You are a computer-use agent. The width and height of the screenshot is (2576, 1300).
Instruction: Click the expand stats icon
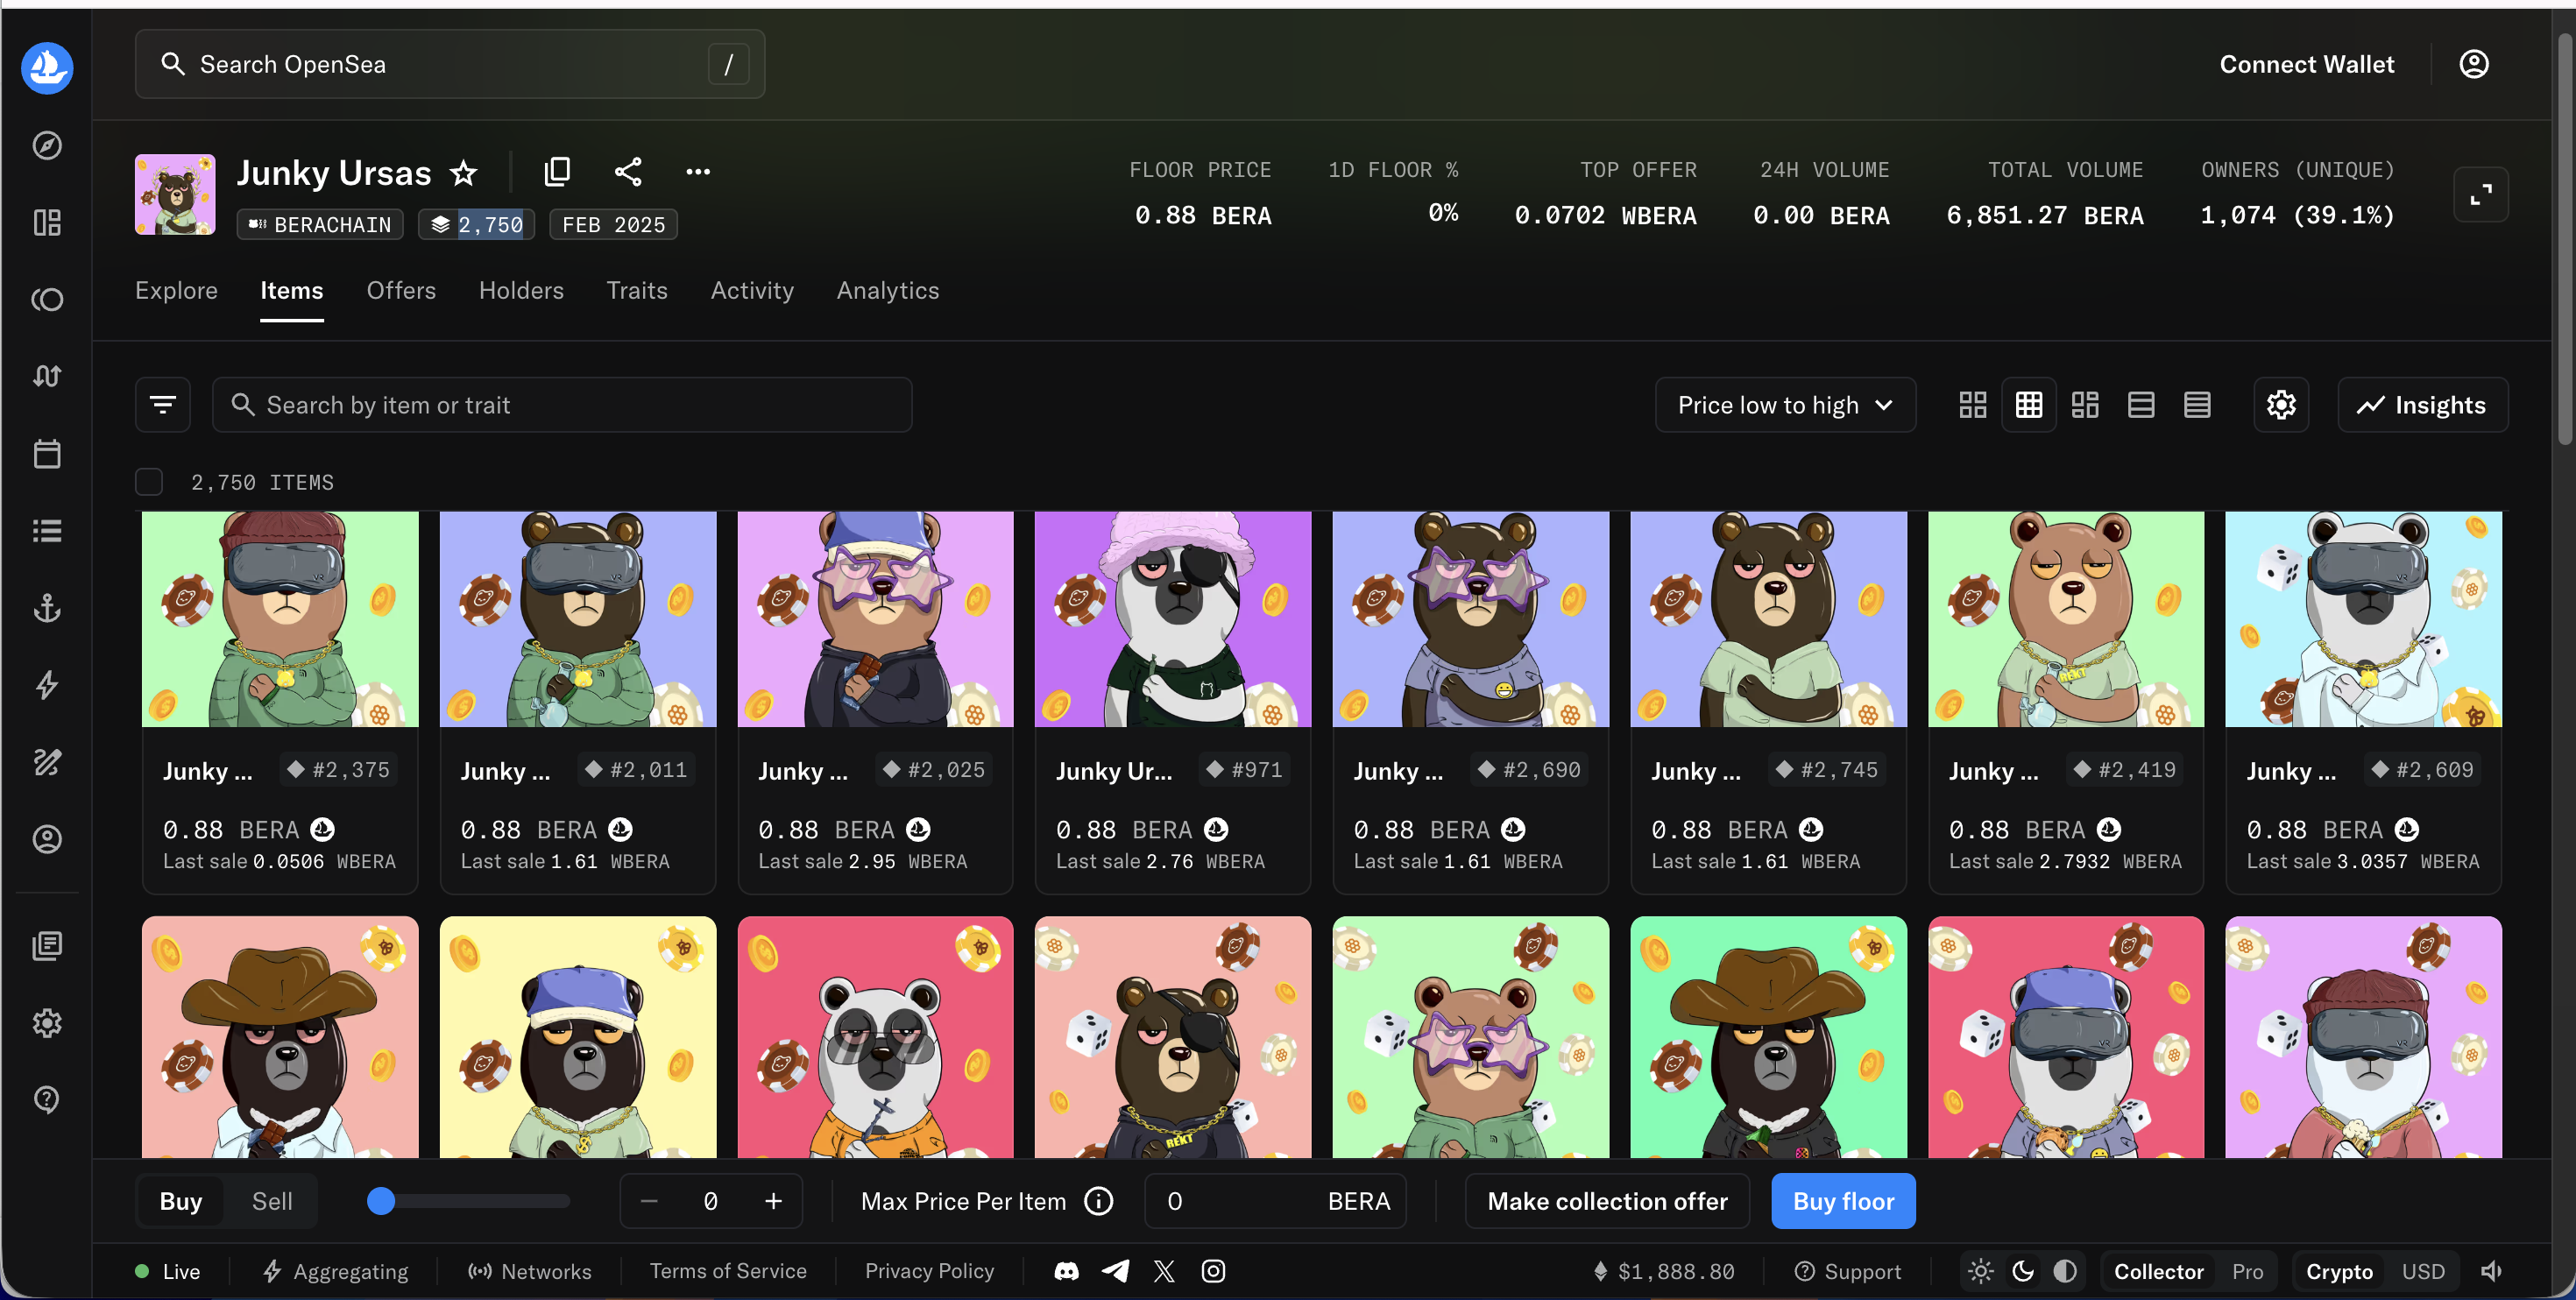tap(2480, 194)
